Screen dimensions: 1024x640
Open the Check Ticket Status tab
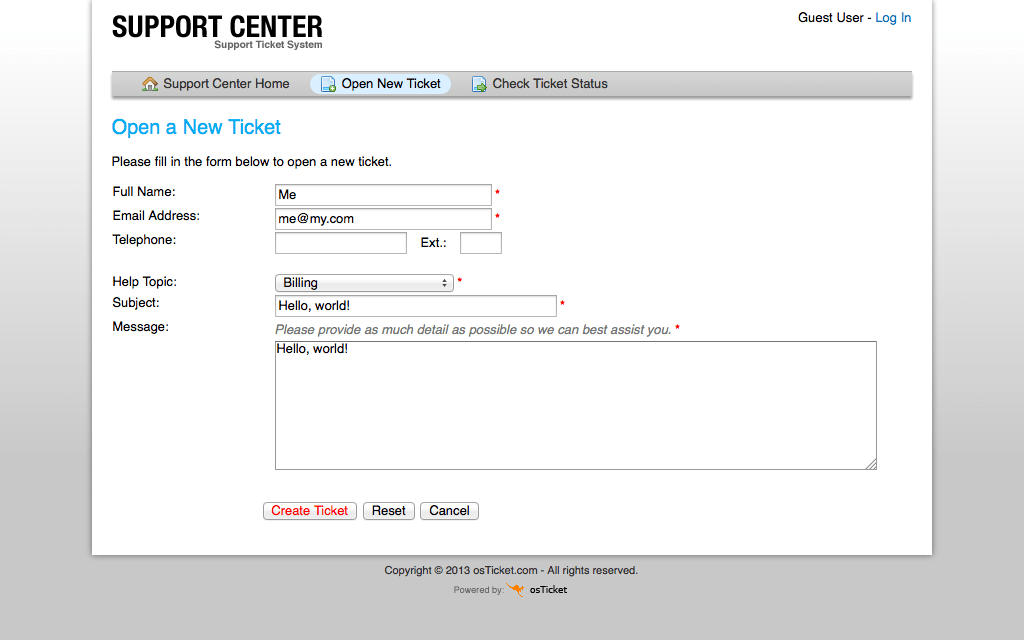point(550,84)
